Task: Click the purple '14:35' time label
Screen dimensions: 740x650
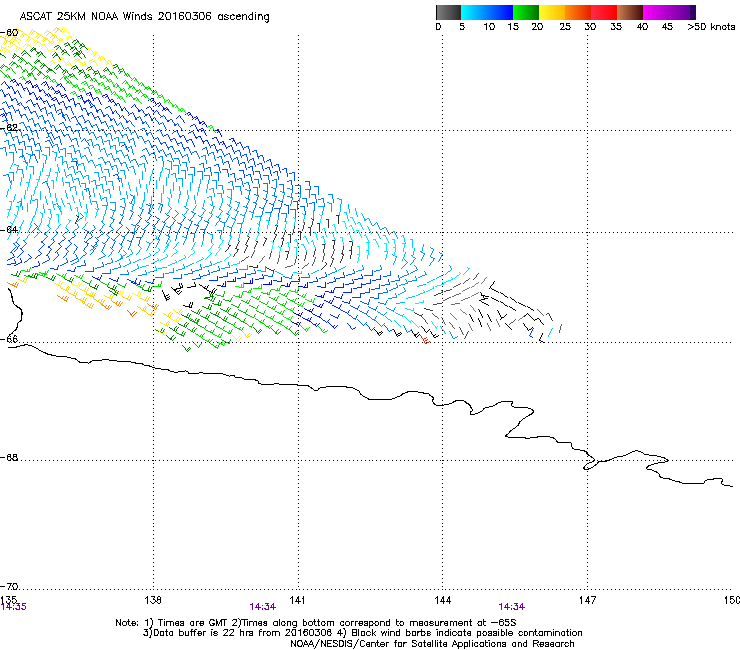Action: pyautogui.click(x=13, y=607)
